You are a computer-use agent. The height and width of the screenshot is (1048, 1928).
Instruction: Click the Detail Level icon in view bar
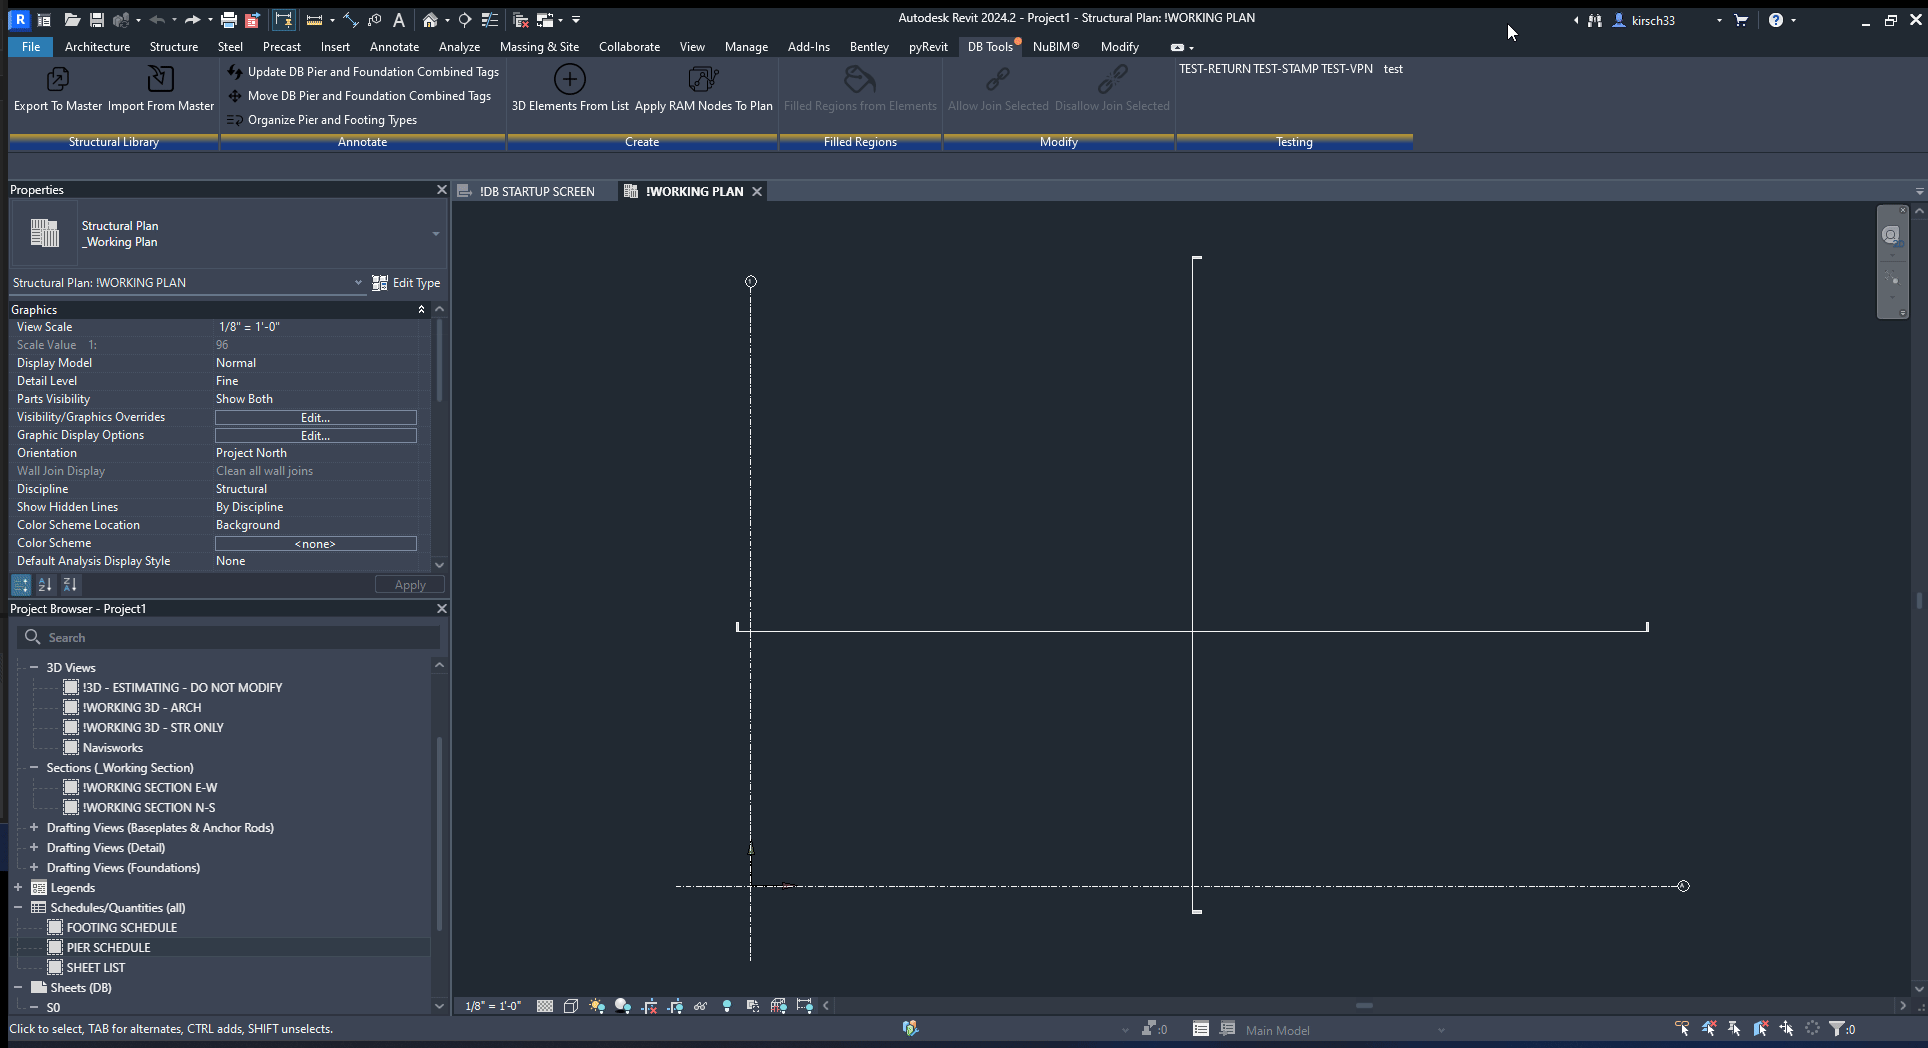545,1006
